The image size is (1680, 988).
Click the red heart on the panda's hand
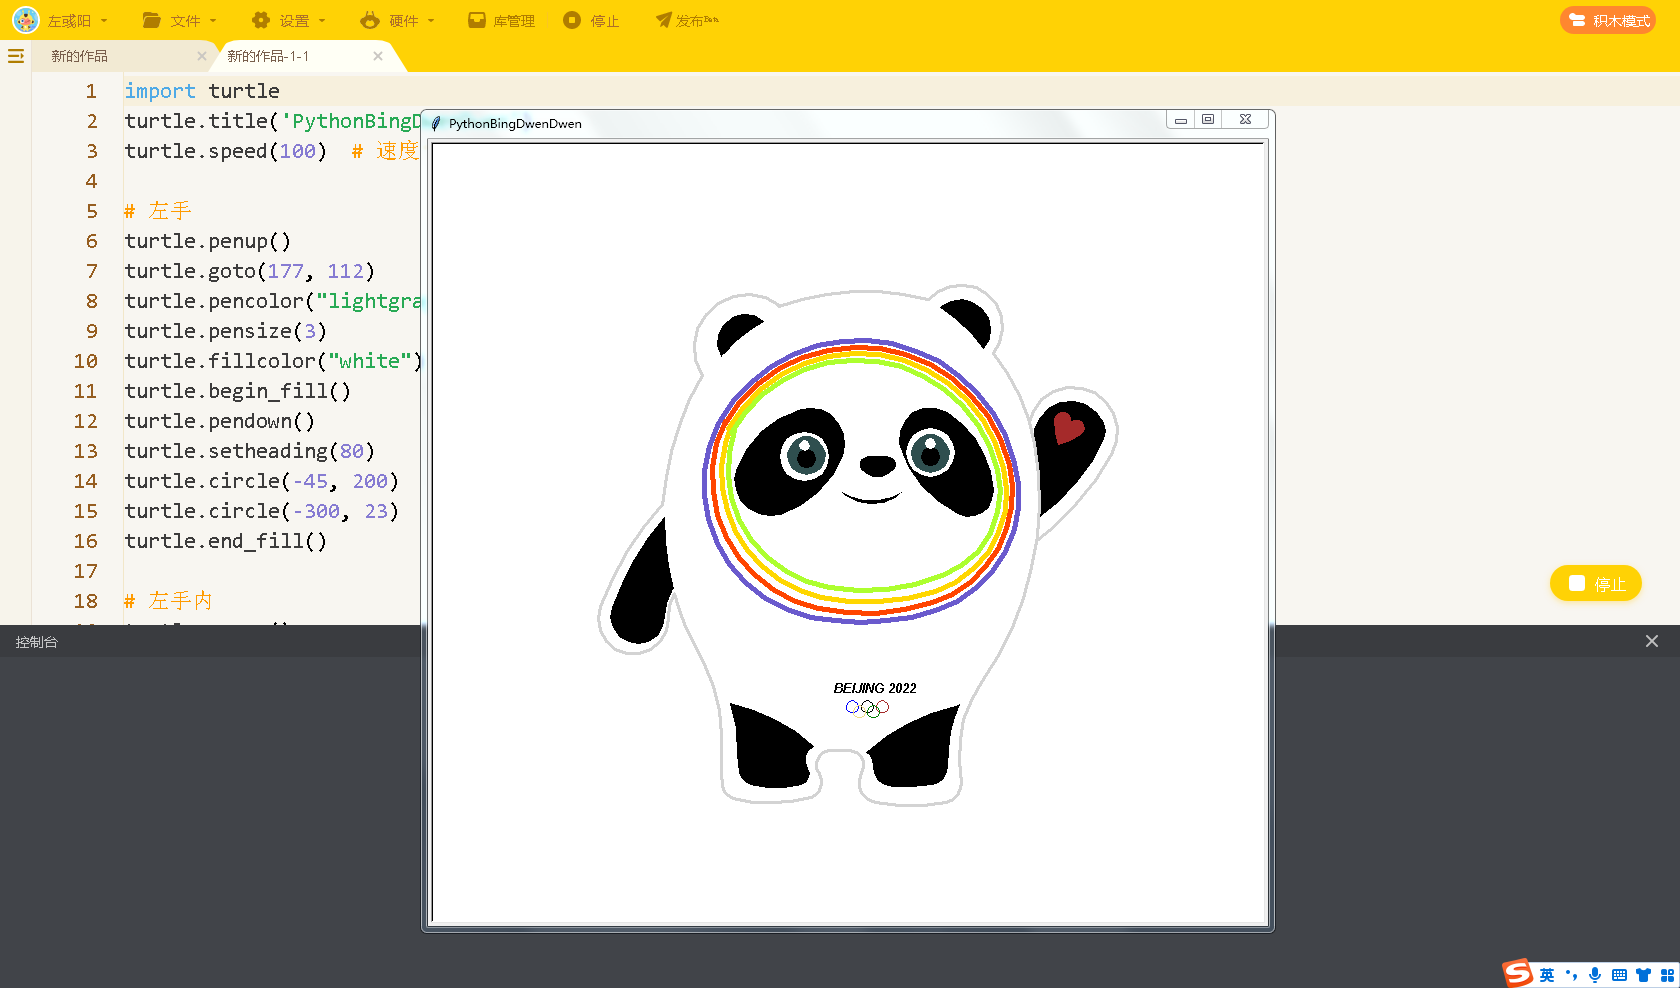coord(1068,427)
